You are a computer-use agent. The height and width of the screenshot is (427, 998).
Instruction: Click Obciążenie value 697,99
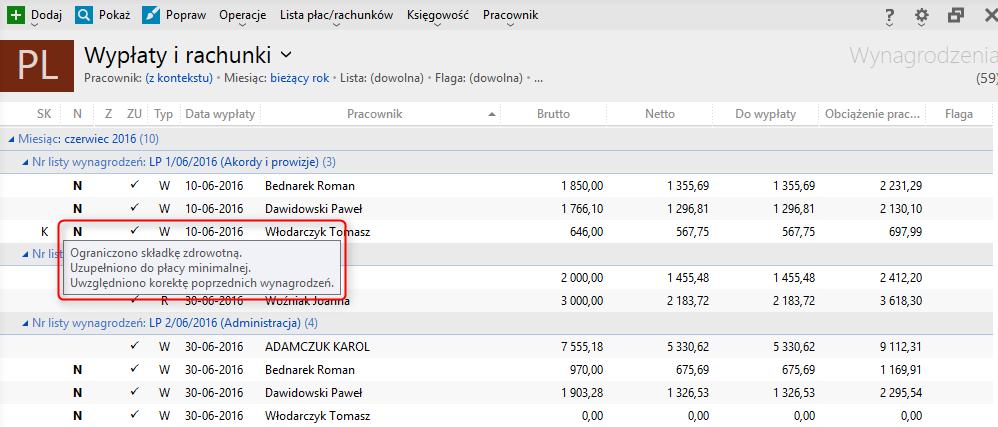point(907,232)
